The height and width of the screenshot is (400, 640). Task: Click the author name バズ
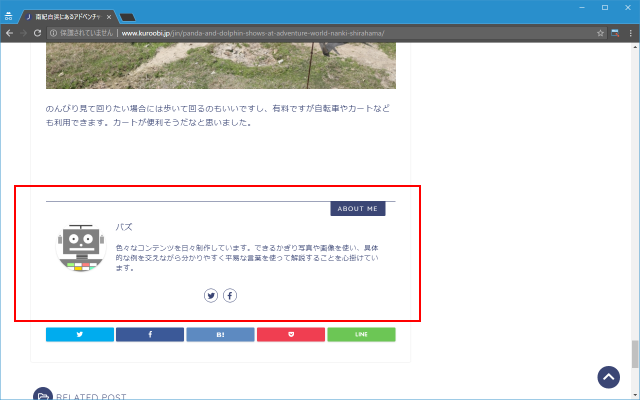pyautogui.click(x=124, y=227)
